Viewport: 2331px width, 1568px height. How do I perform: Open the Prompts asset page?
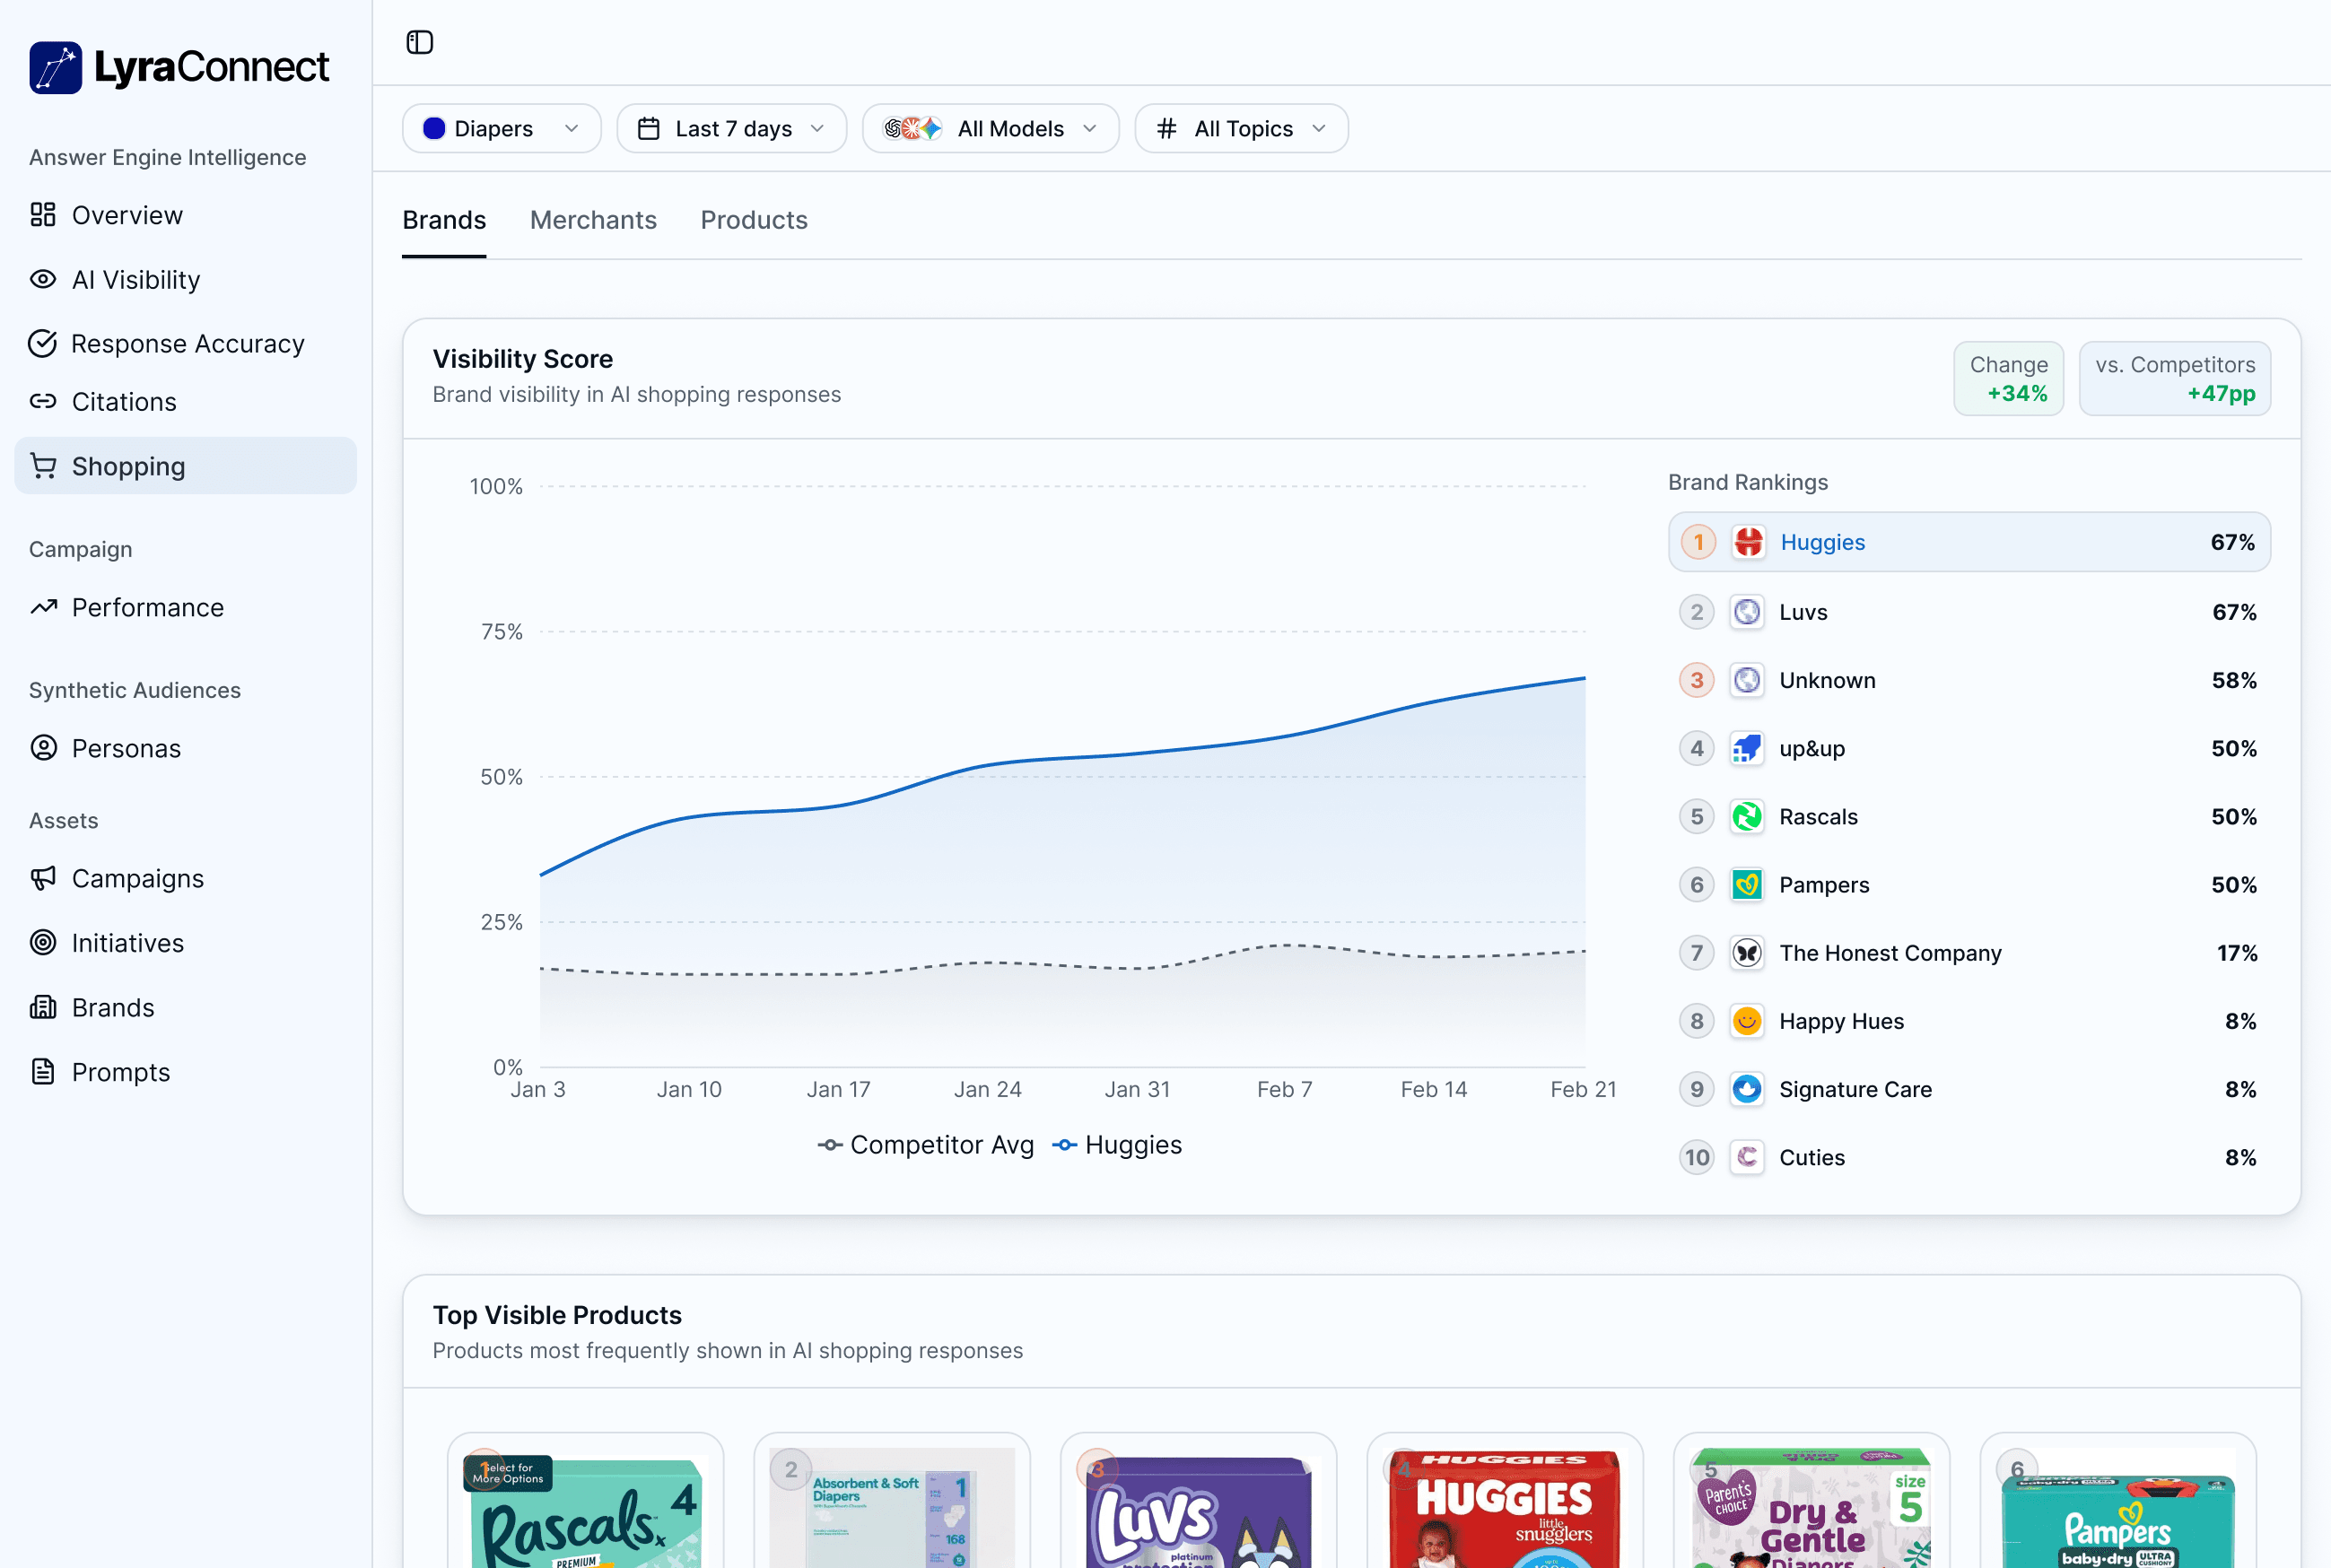[x=120, y=1071]
